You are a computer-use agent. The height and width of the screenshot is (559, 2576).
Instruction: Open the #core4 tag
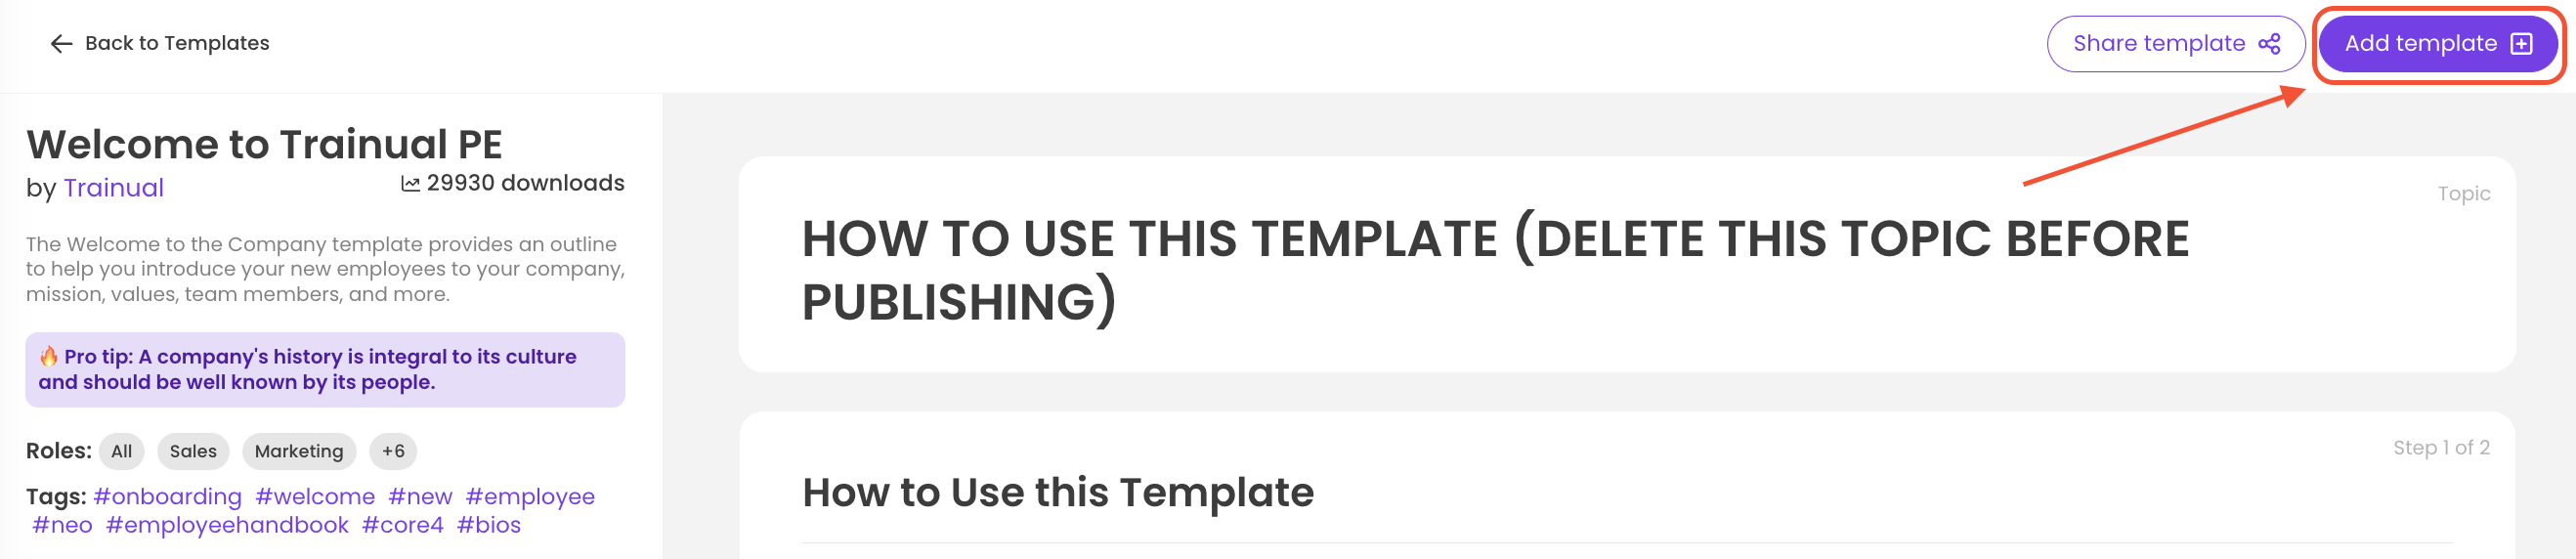(x=402, y=525)
